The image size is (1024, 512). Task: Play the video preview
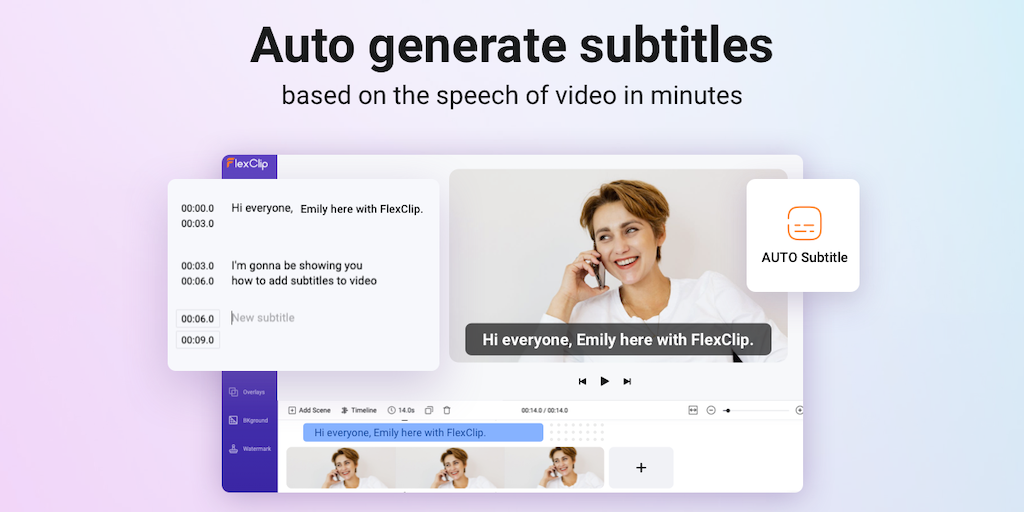pos(605,381)
